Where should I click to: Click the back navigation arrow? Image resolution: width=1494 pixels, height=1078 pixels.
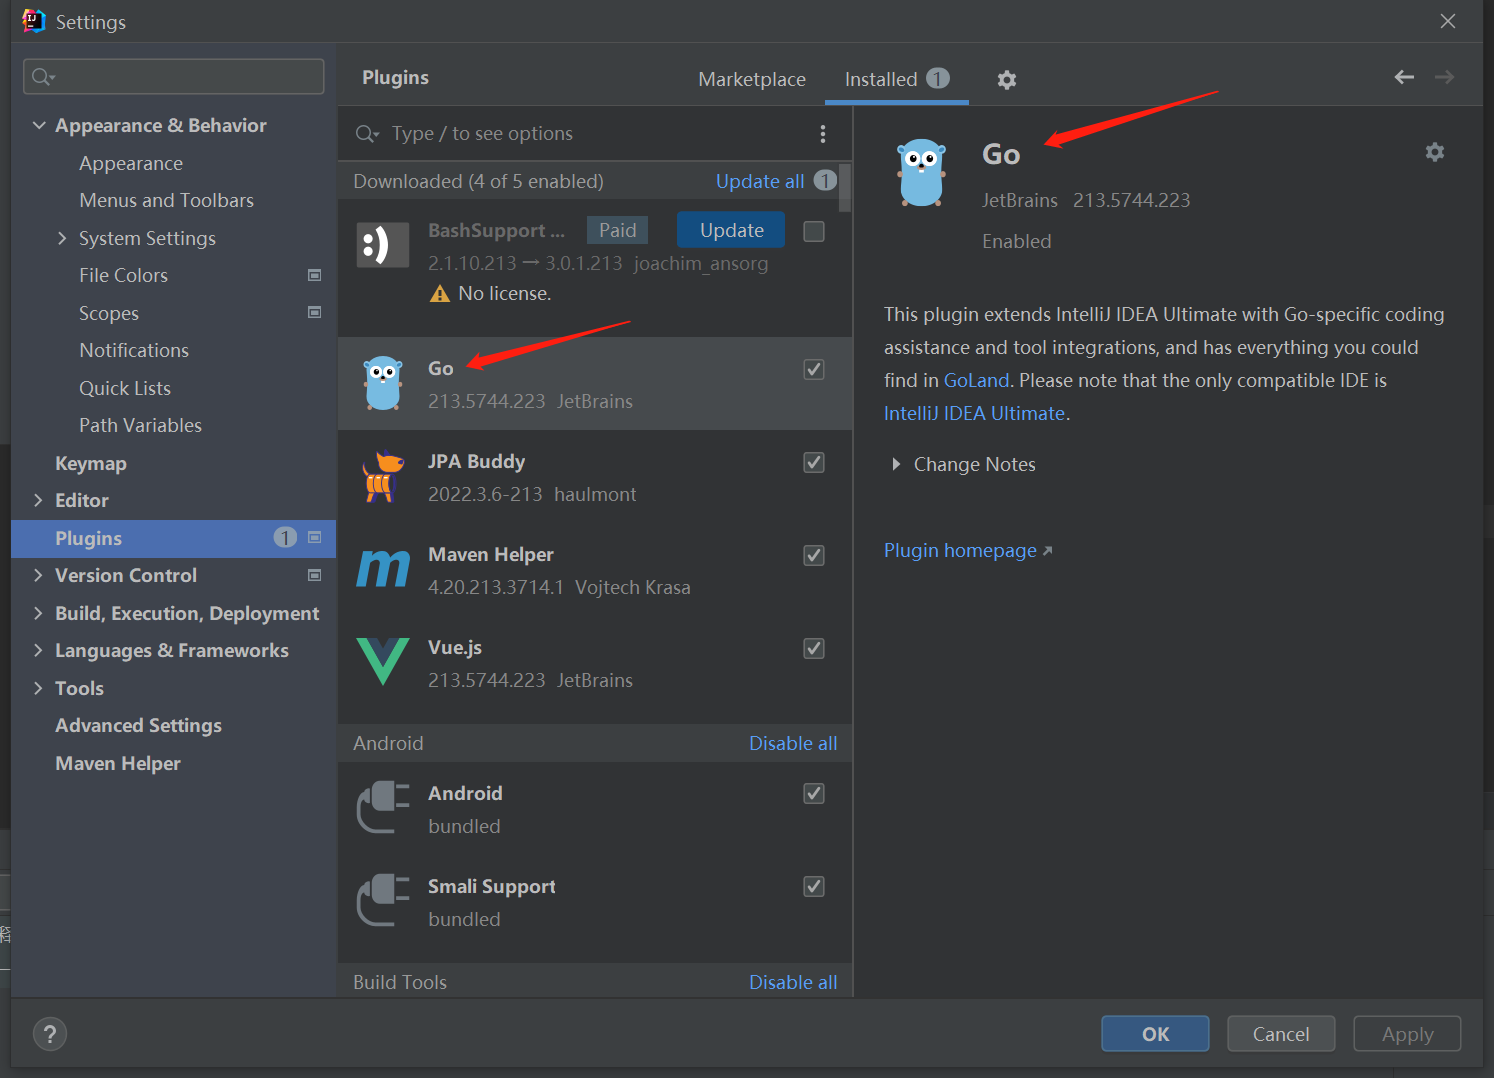click(1404, 78)
